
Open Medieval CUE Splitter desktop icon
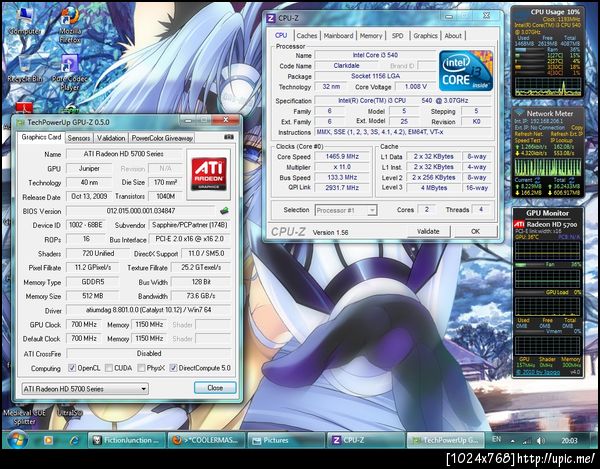(24, 417)
